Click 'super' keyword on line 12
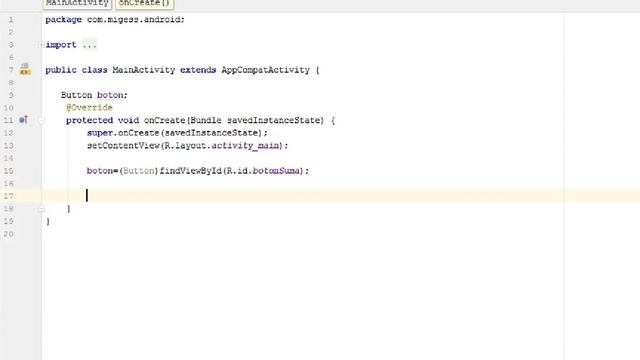Viewport: 640px width, 360px height. pyautogui.click(x=100, y=133)
